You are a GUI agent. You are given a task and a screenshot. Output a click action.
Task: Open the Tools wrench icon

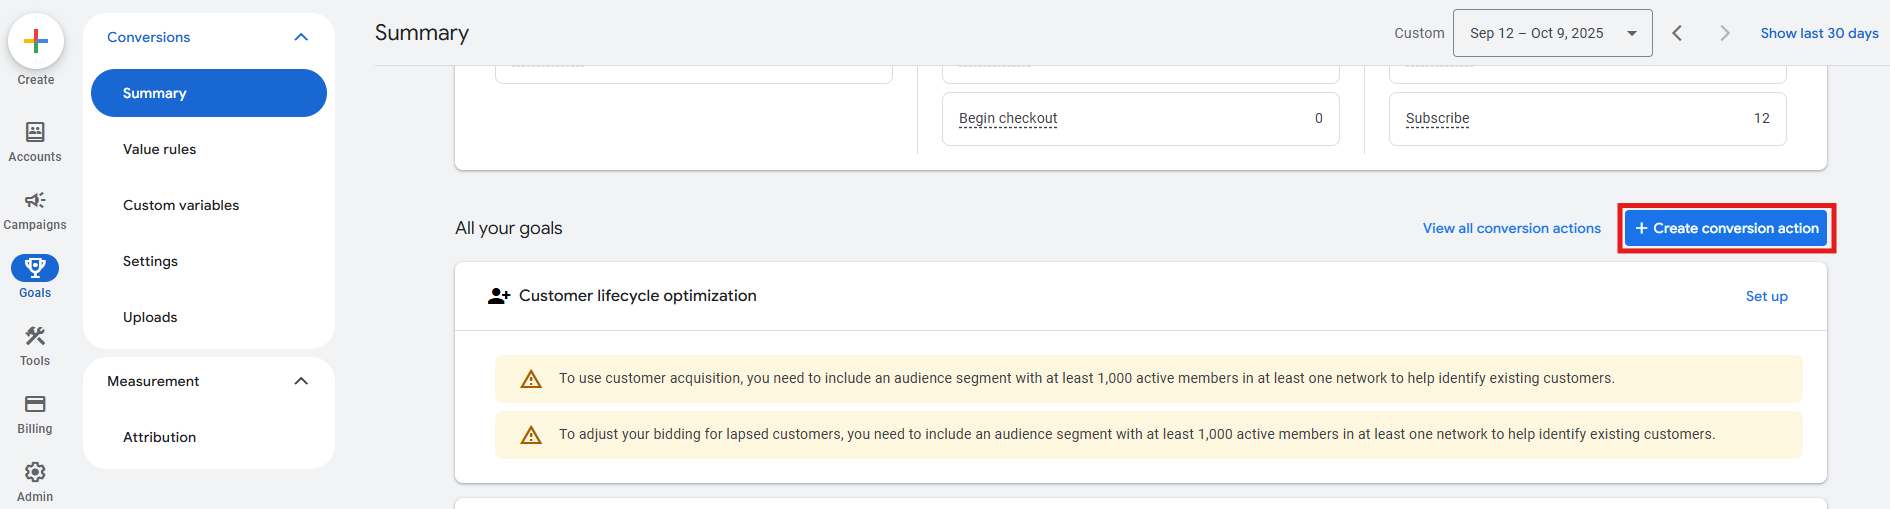[35, 336]
